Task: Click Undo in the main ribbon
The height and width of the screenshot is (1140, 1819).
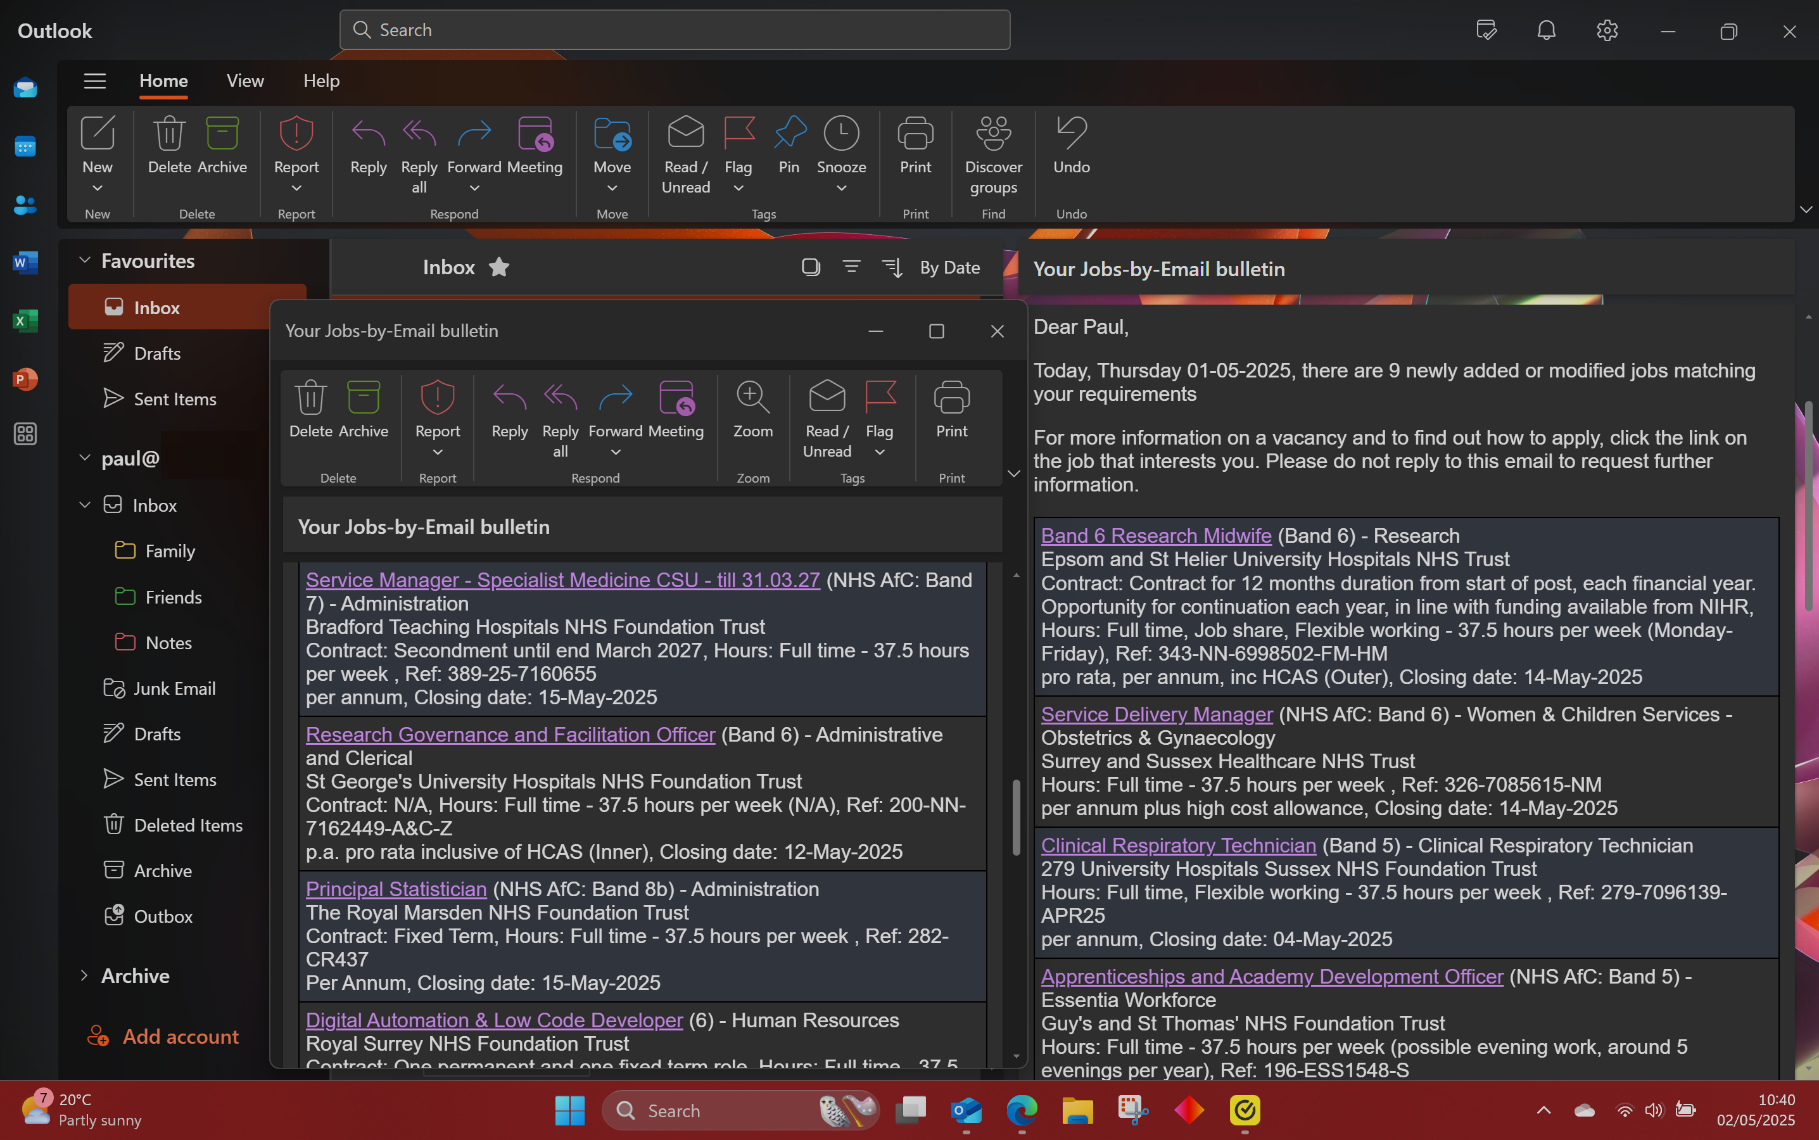Action: coord(1071,135)
